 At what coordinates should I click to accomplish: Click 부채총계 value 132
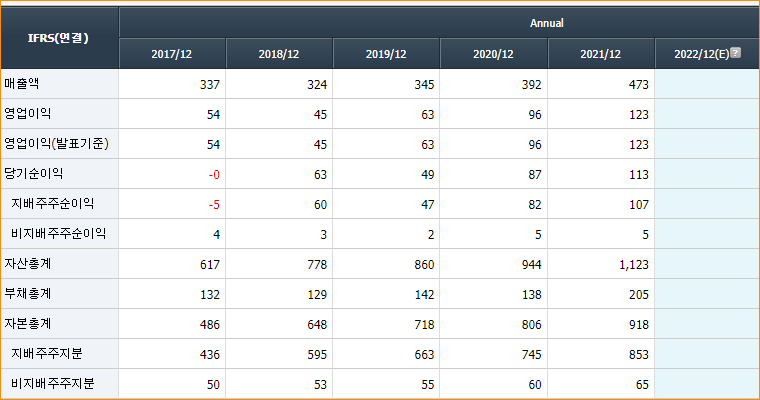pos(210,295)
